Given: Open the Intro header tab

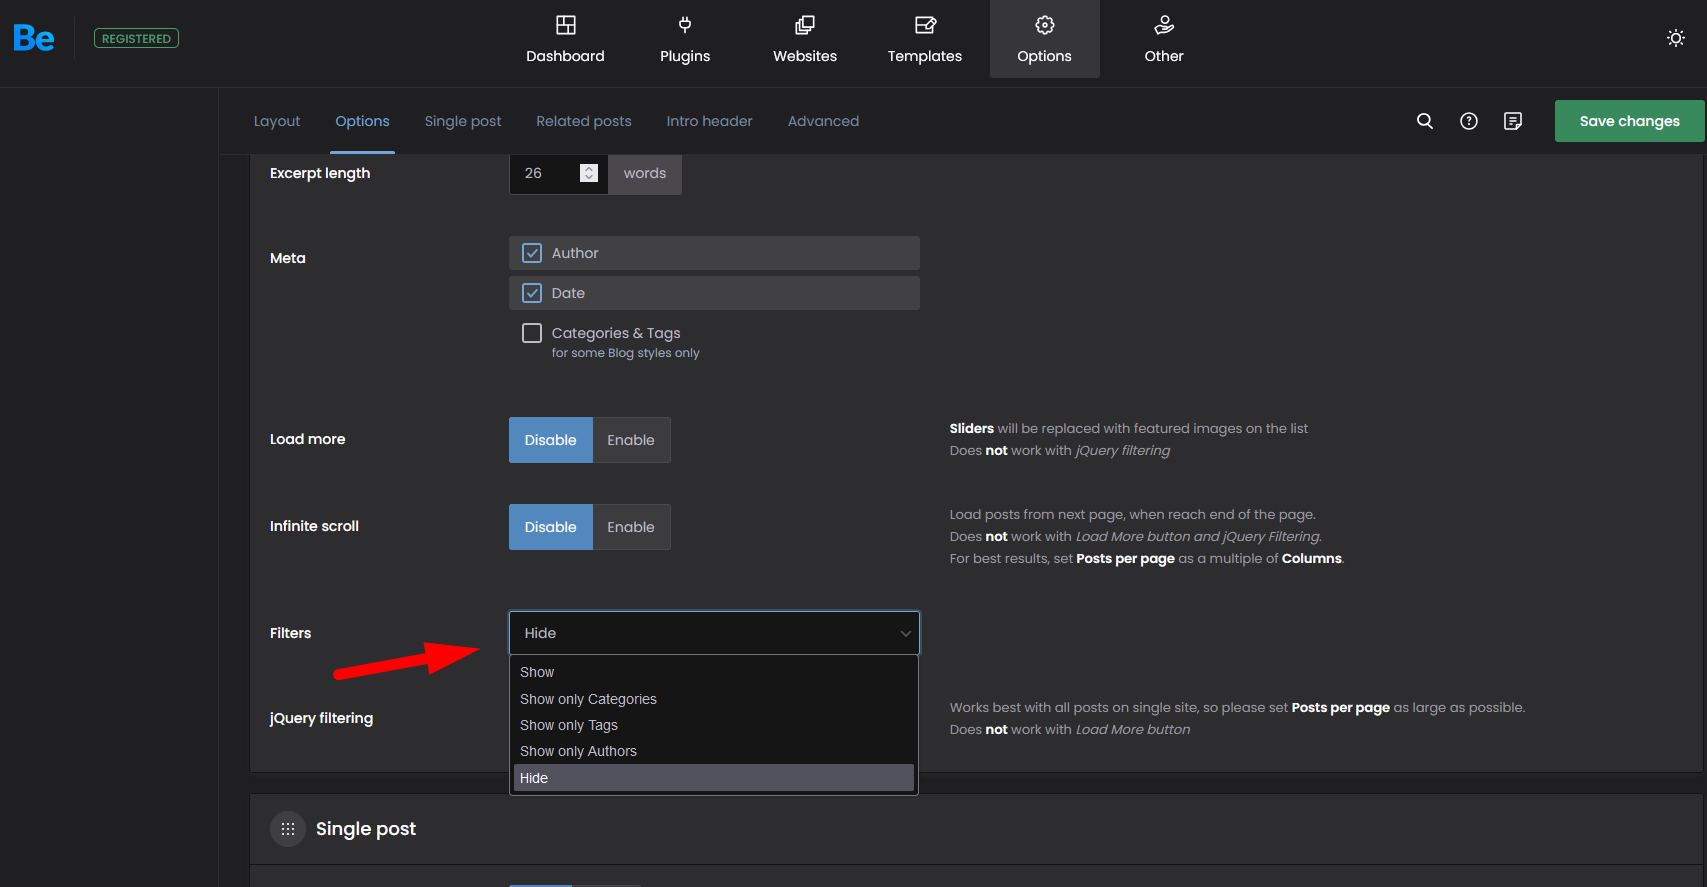Looking at the screenshot, I should tap(710, 121).
